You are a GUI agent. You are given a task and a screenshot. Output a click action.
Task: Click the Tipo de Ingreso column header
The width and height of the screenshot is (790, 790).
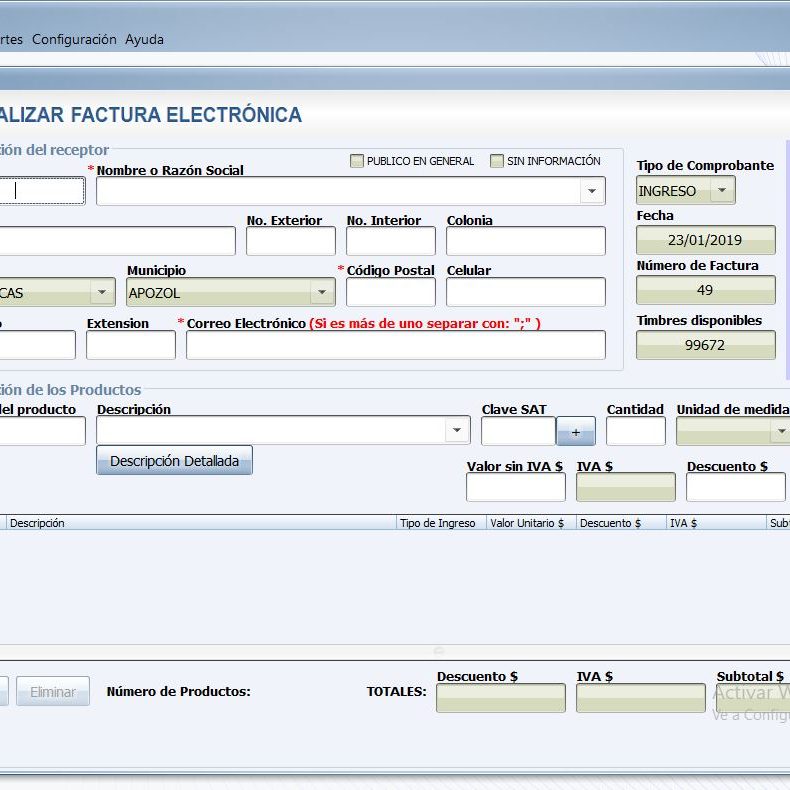(x=437, y=523)
